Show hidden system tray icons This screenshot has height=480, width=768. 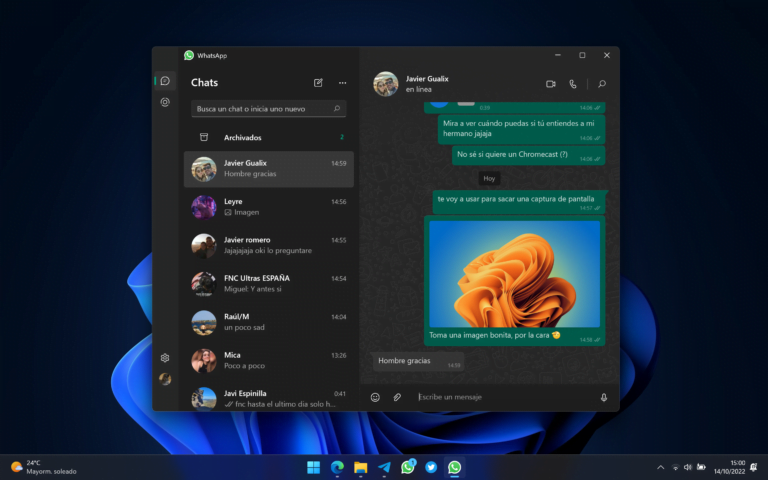click(x=660, y=467)
